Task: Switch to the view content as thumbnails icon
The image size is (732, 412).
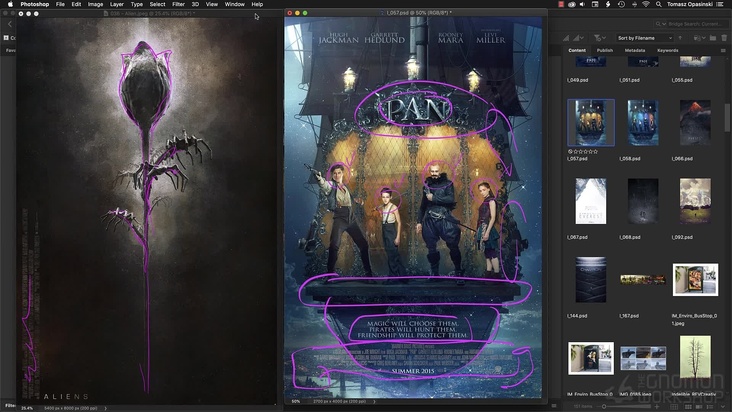Action: point(688,407)
